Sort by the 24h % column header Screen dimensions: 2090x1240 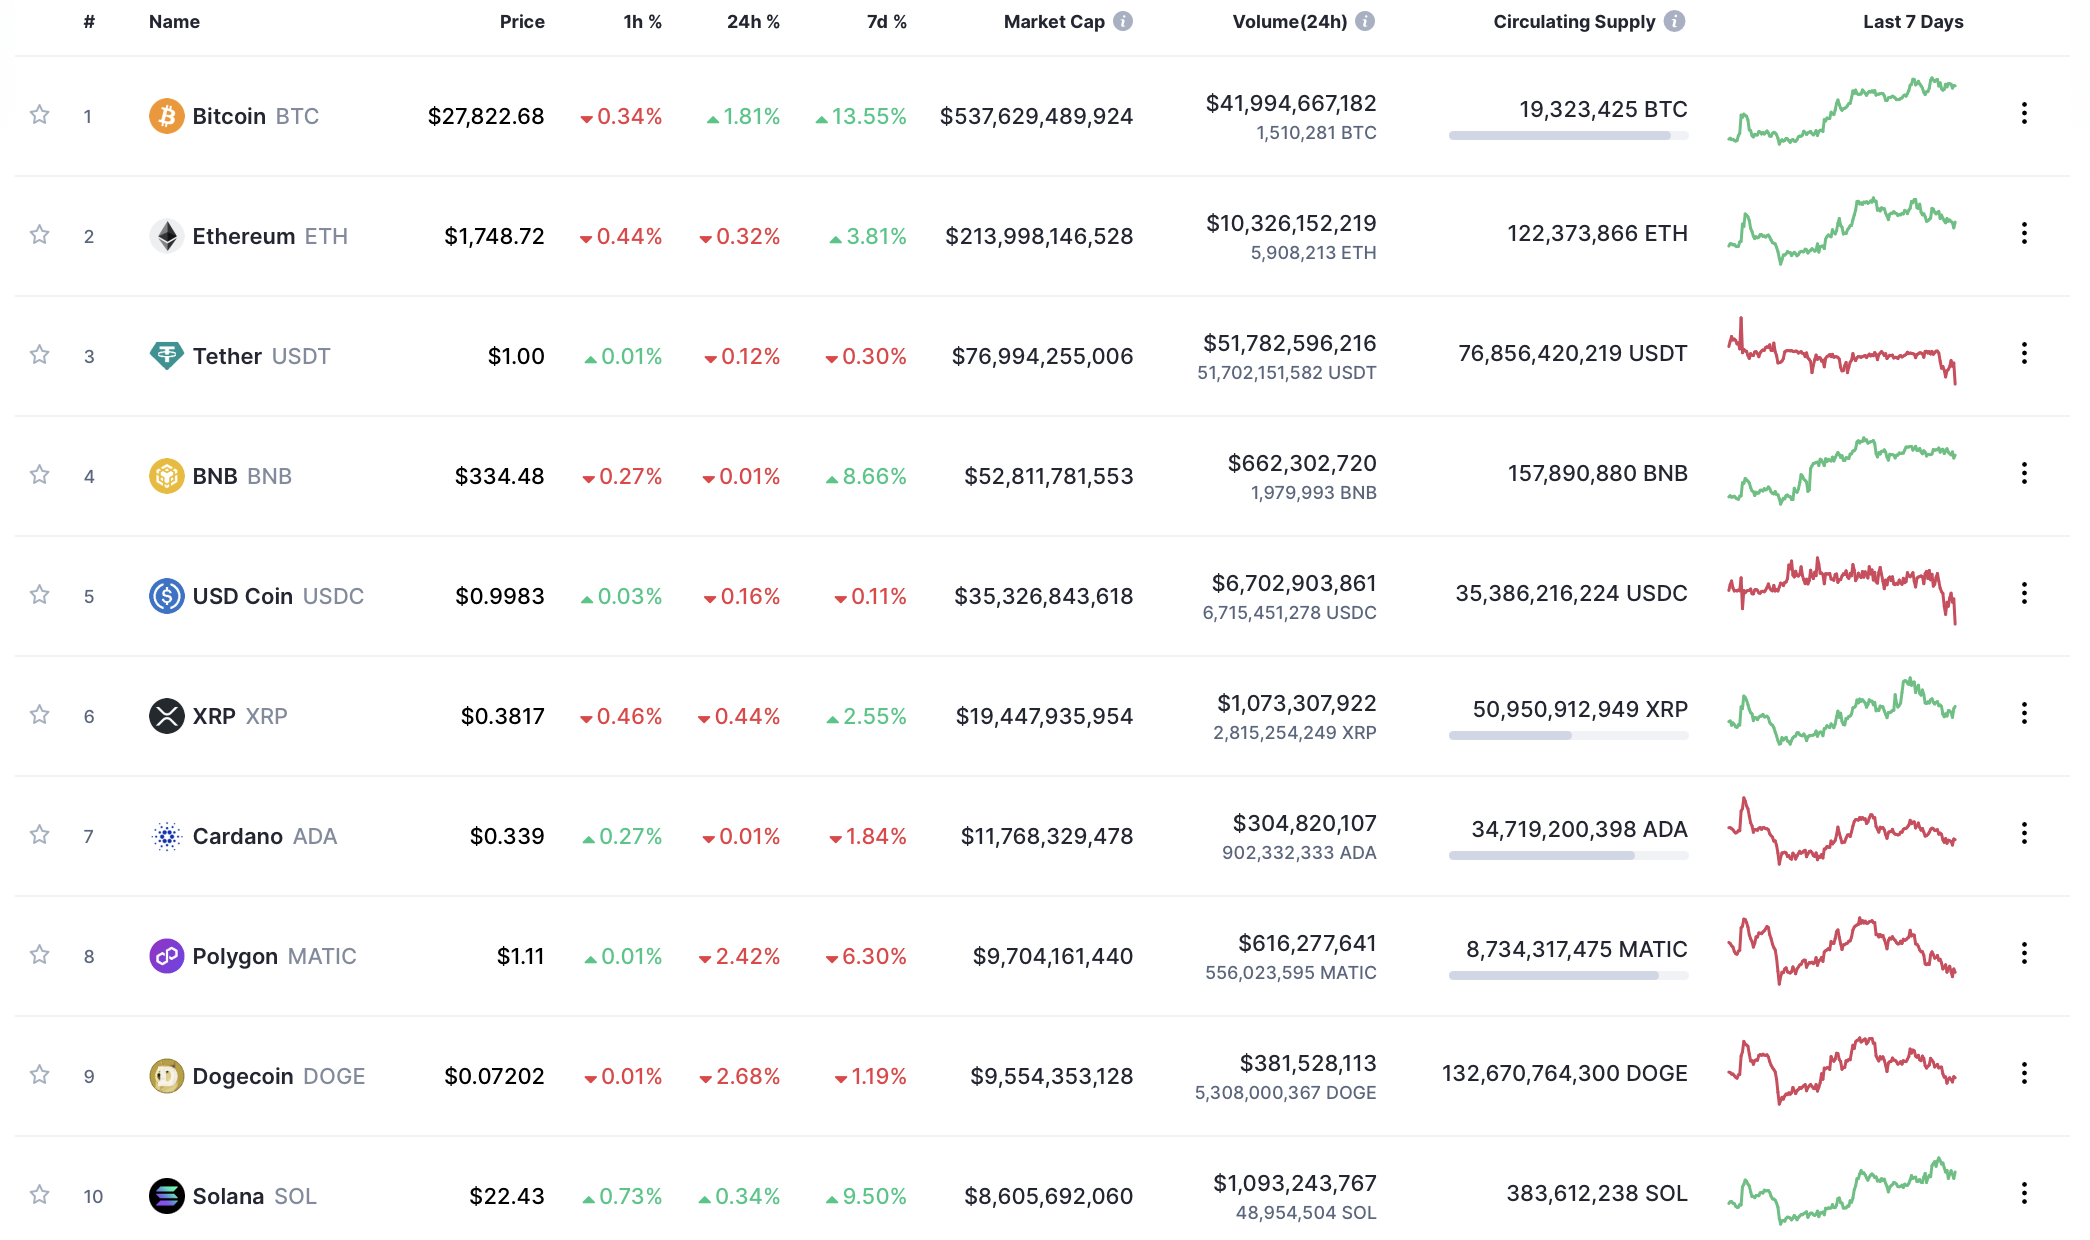[752, 22]
